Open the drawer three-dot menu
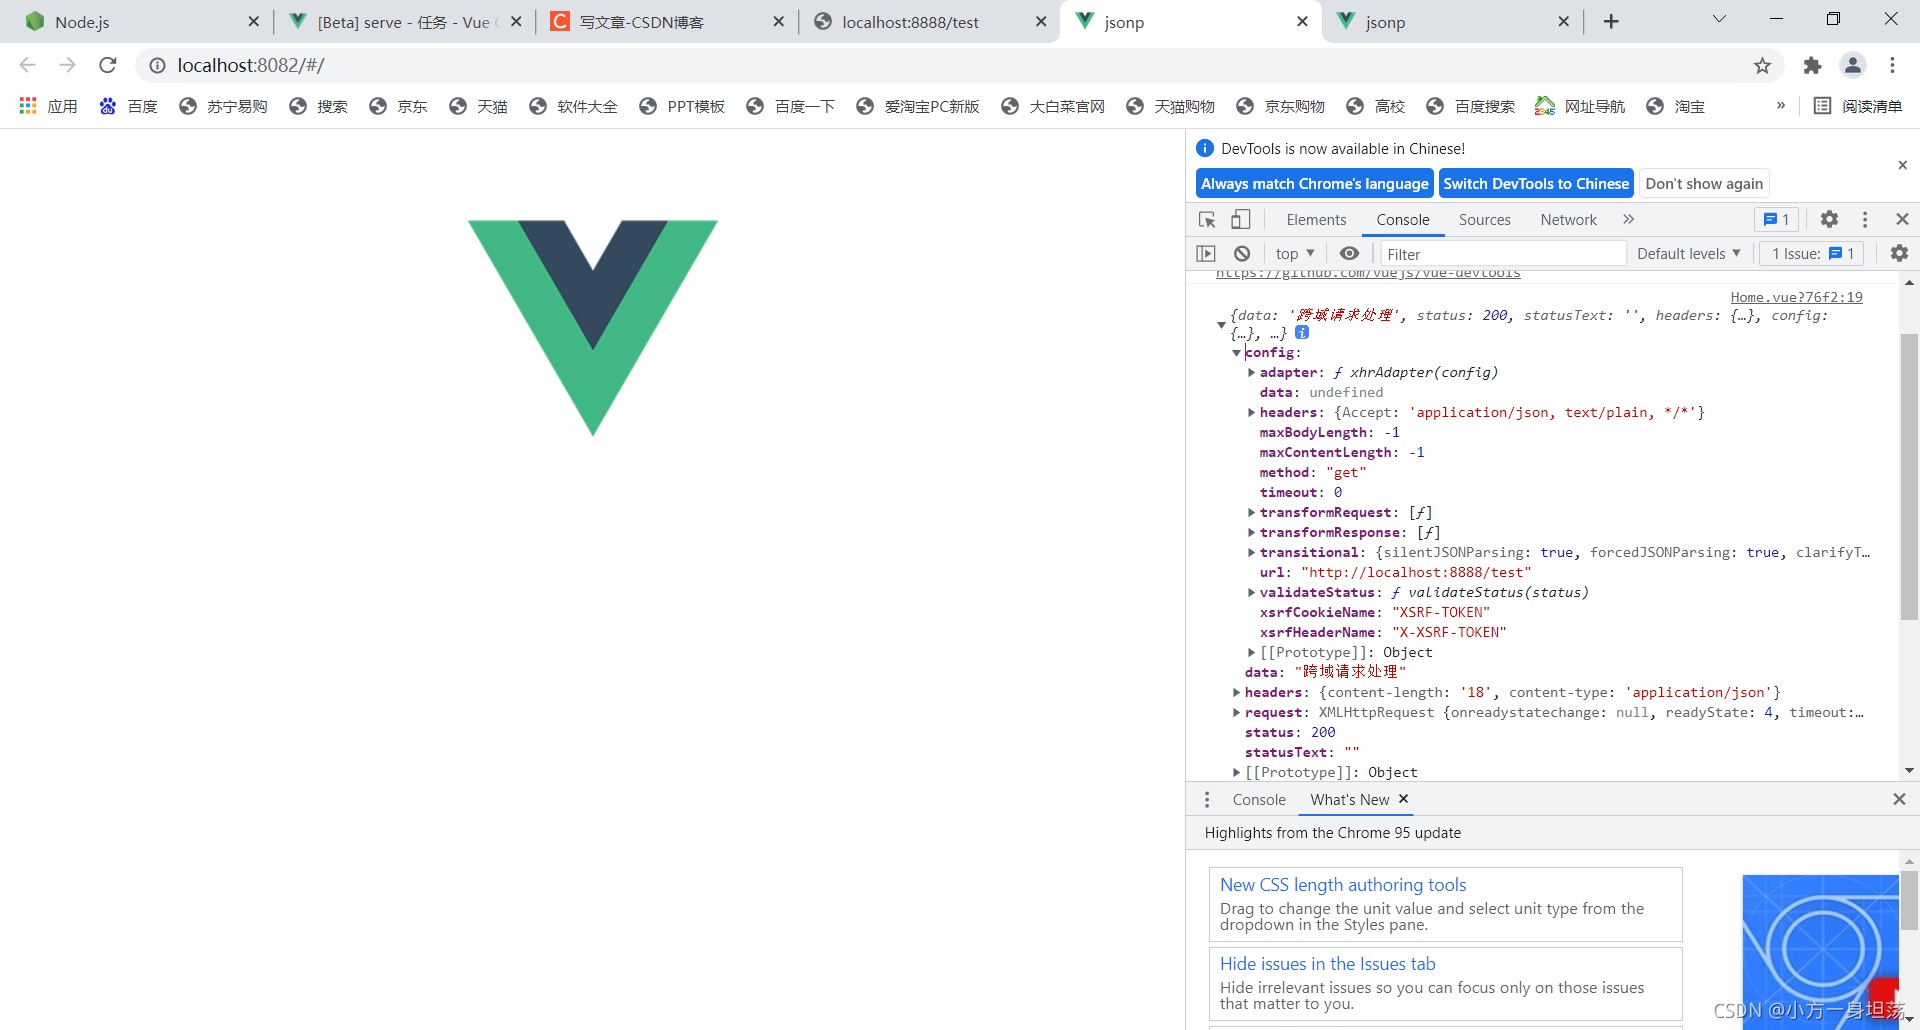This screenshot has height=1030, width=1920. (1207, 800)
